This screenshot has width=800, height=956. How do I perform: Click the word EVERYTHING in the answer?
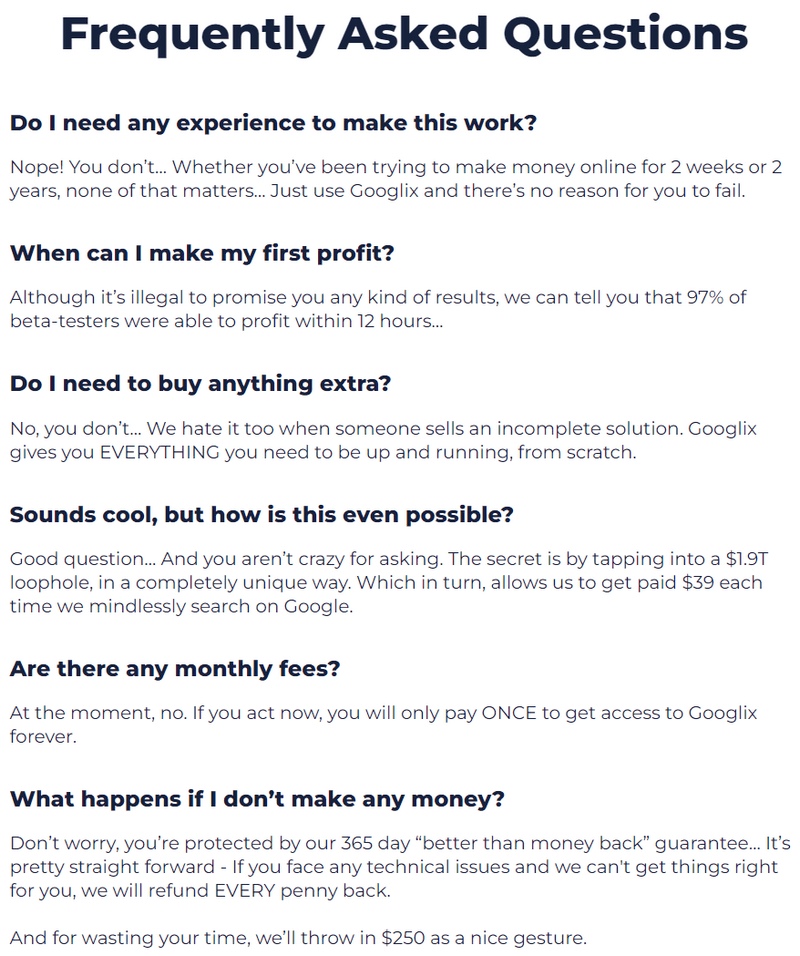click(159, 452)
